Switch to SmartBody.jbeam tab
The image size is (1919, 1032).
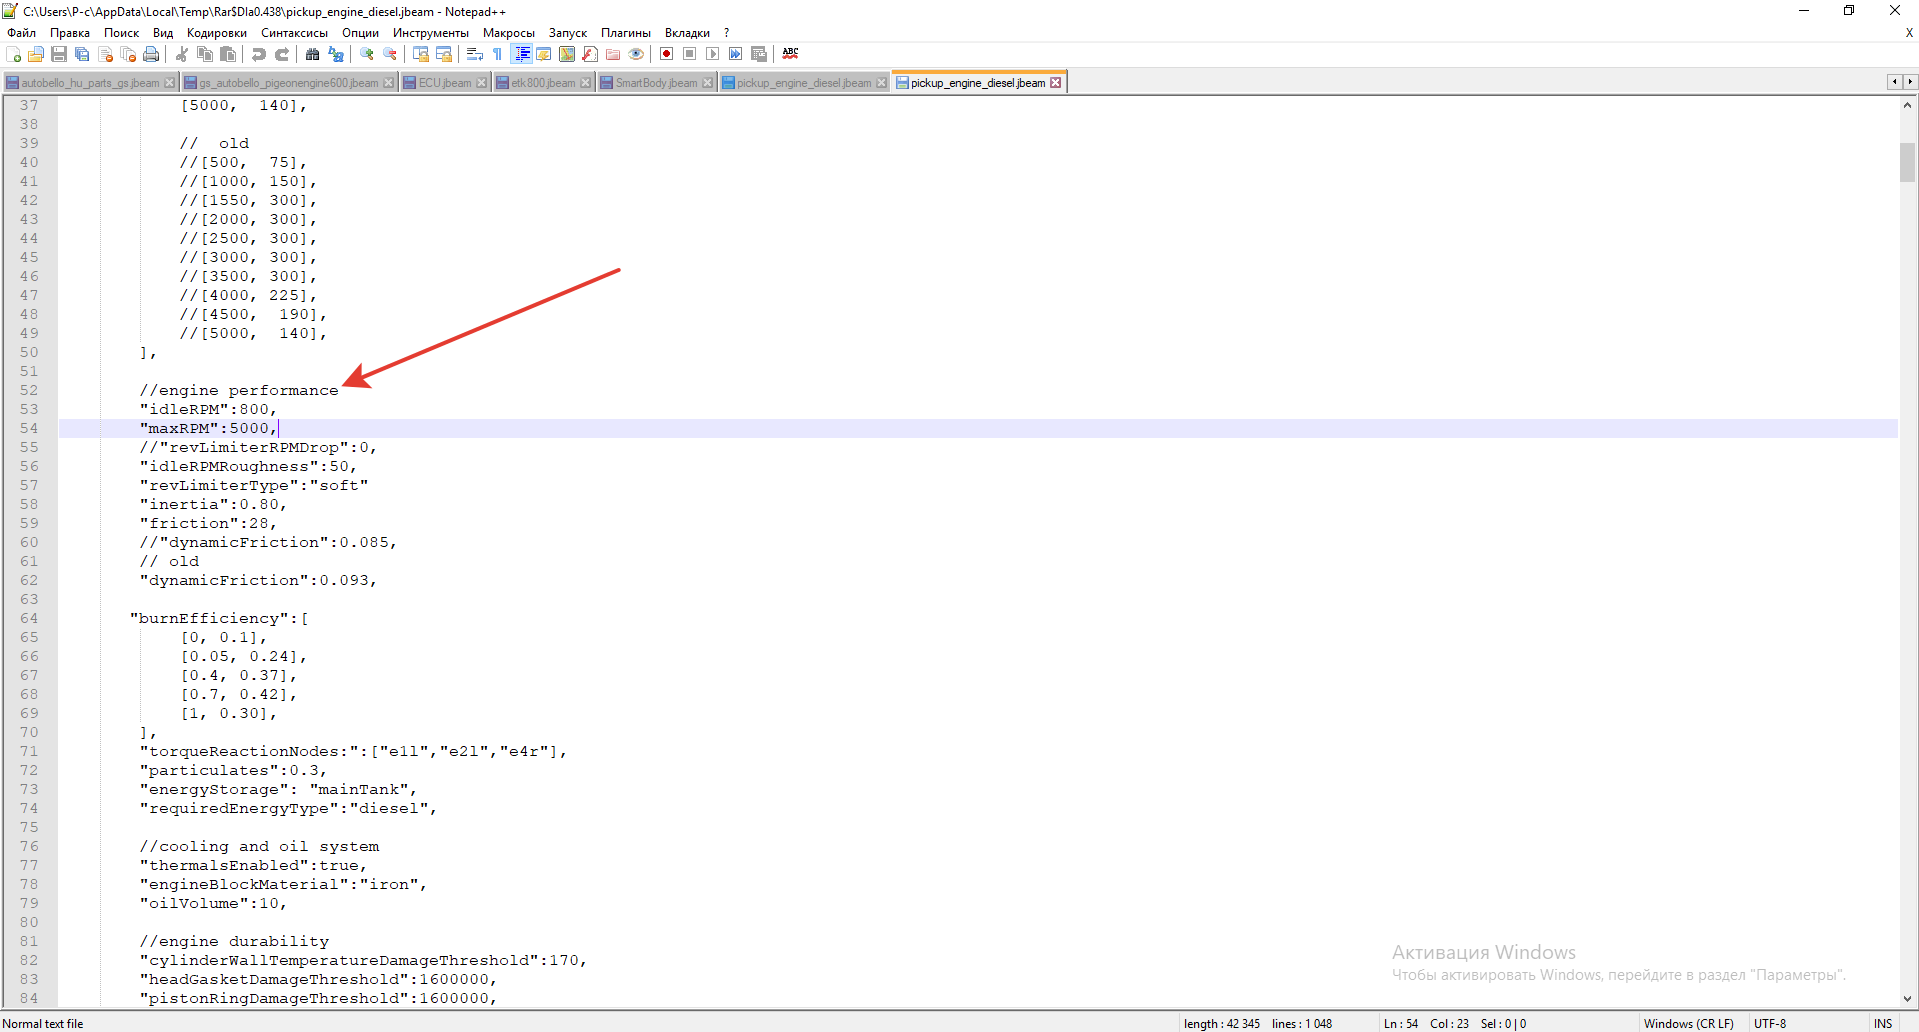tap(656, 83)
